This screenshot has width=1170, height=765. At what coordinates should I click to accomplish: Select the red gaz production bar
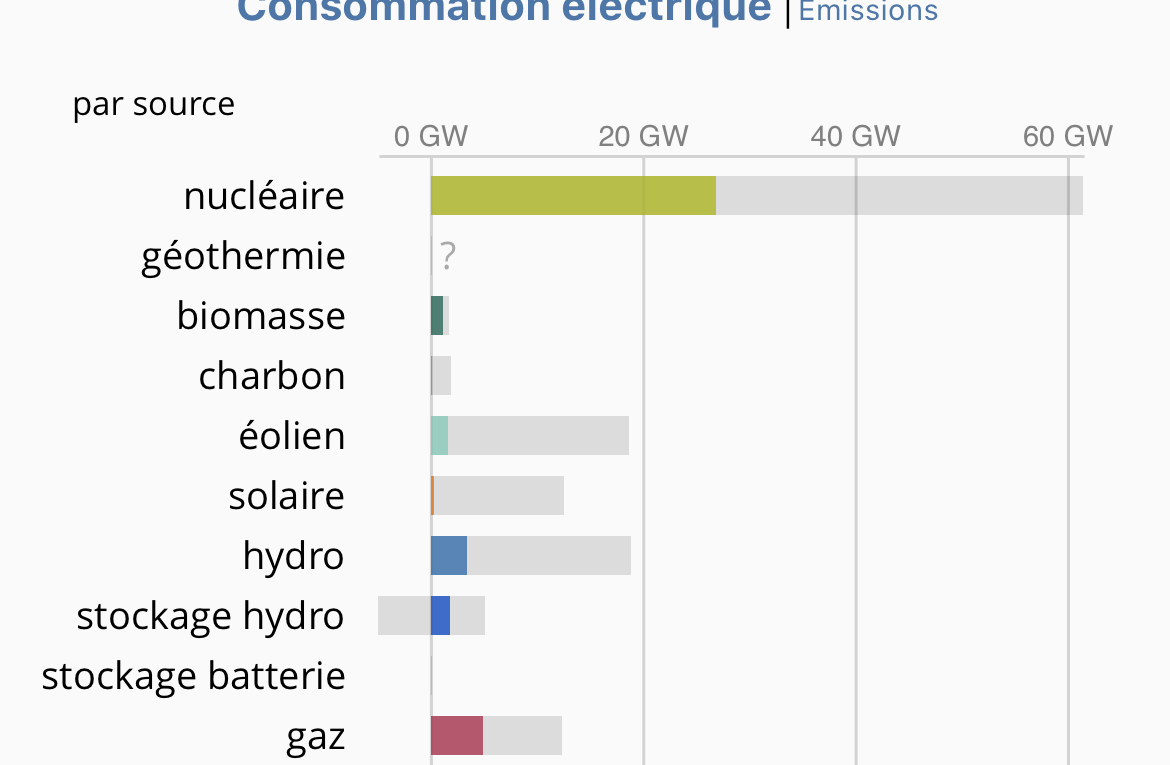[457, 735]
